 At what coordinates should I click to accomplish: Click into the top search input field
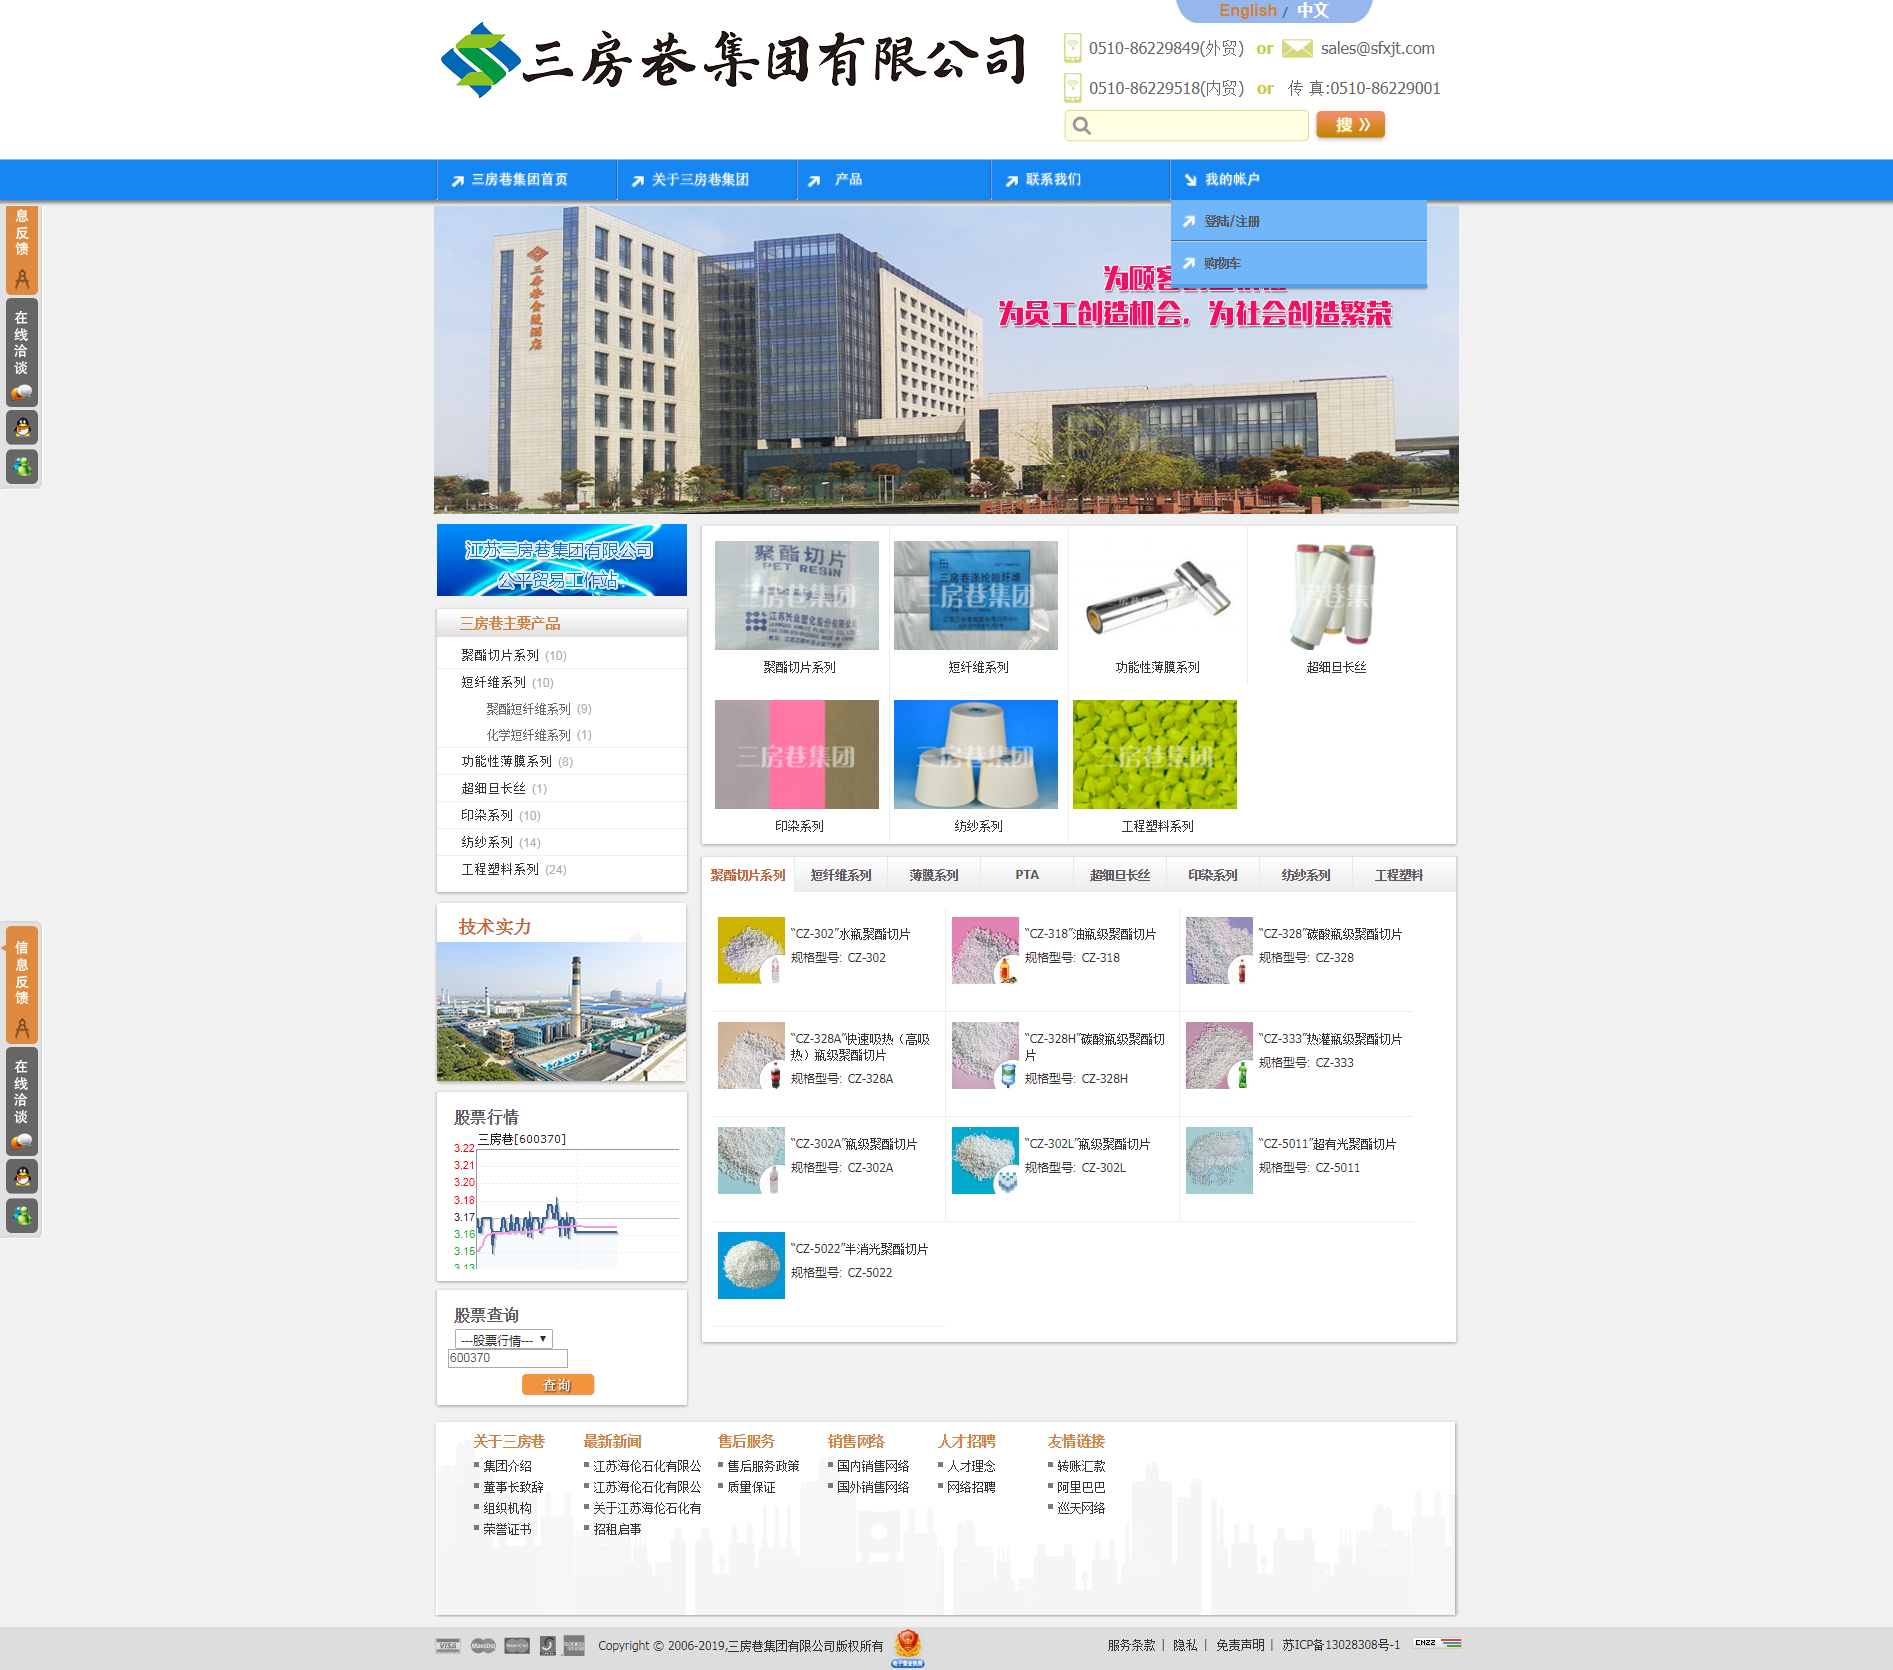(x=1187, y=125)
